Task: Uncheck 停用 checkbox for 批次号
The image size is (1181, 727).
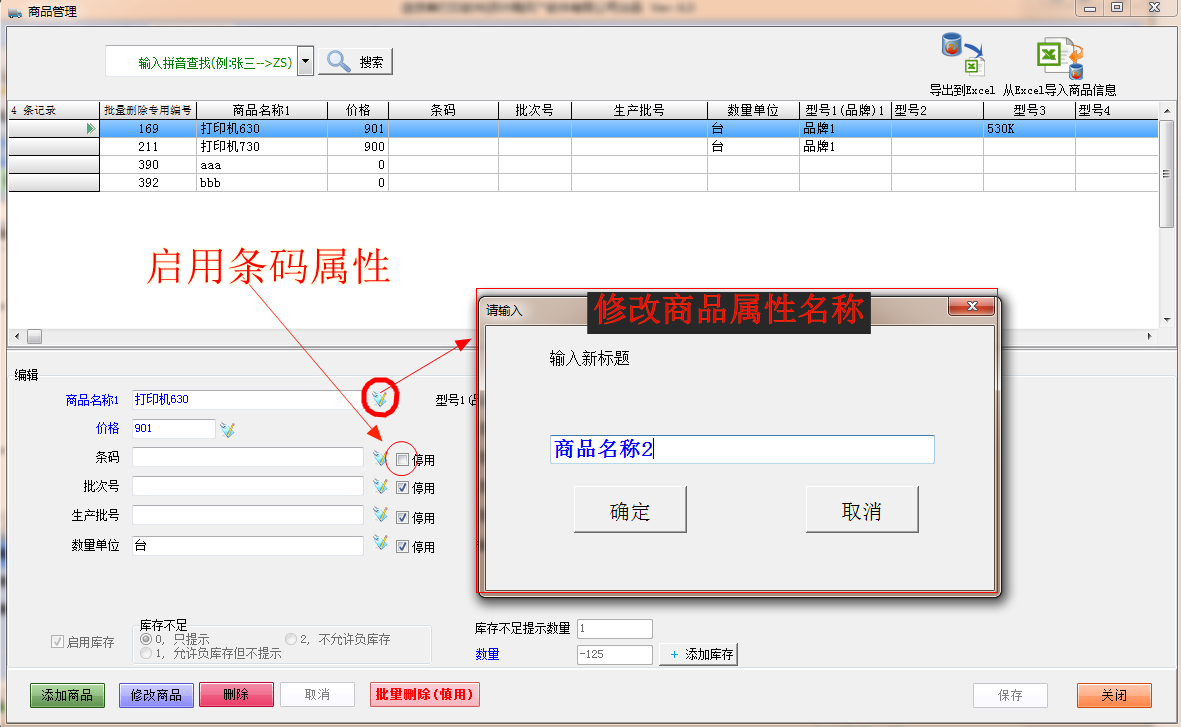Action: tap(402, 488)
